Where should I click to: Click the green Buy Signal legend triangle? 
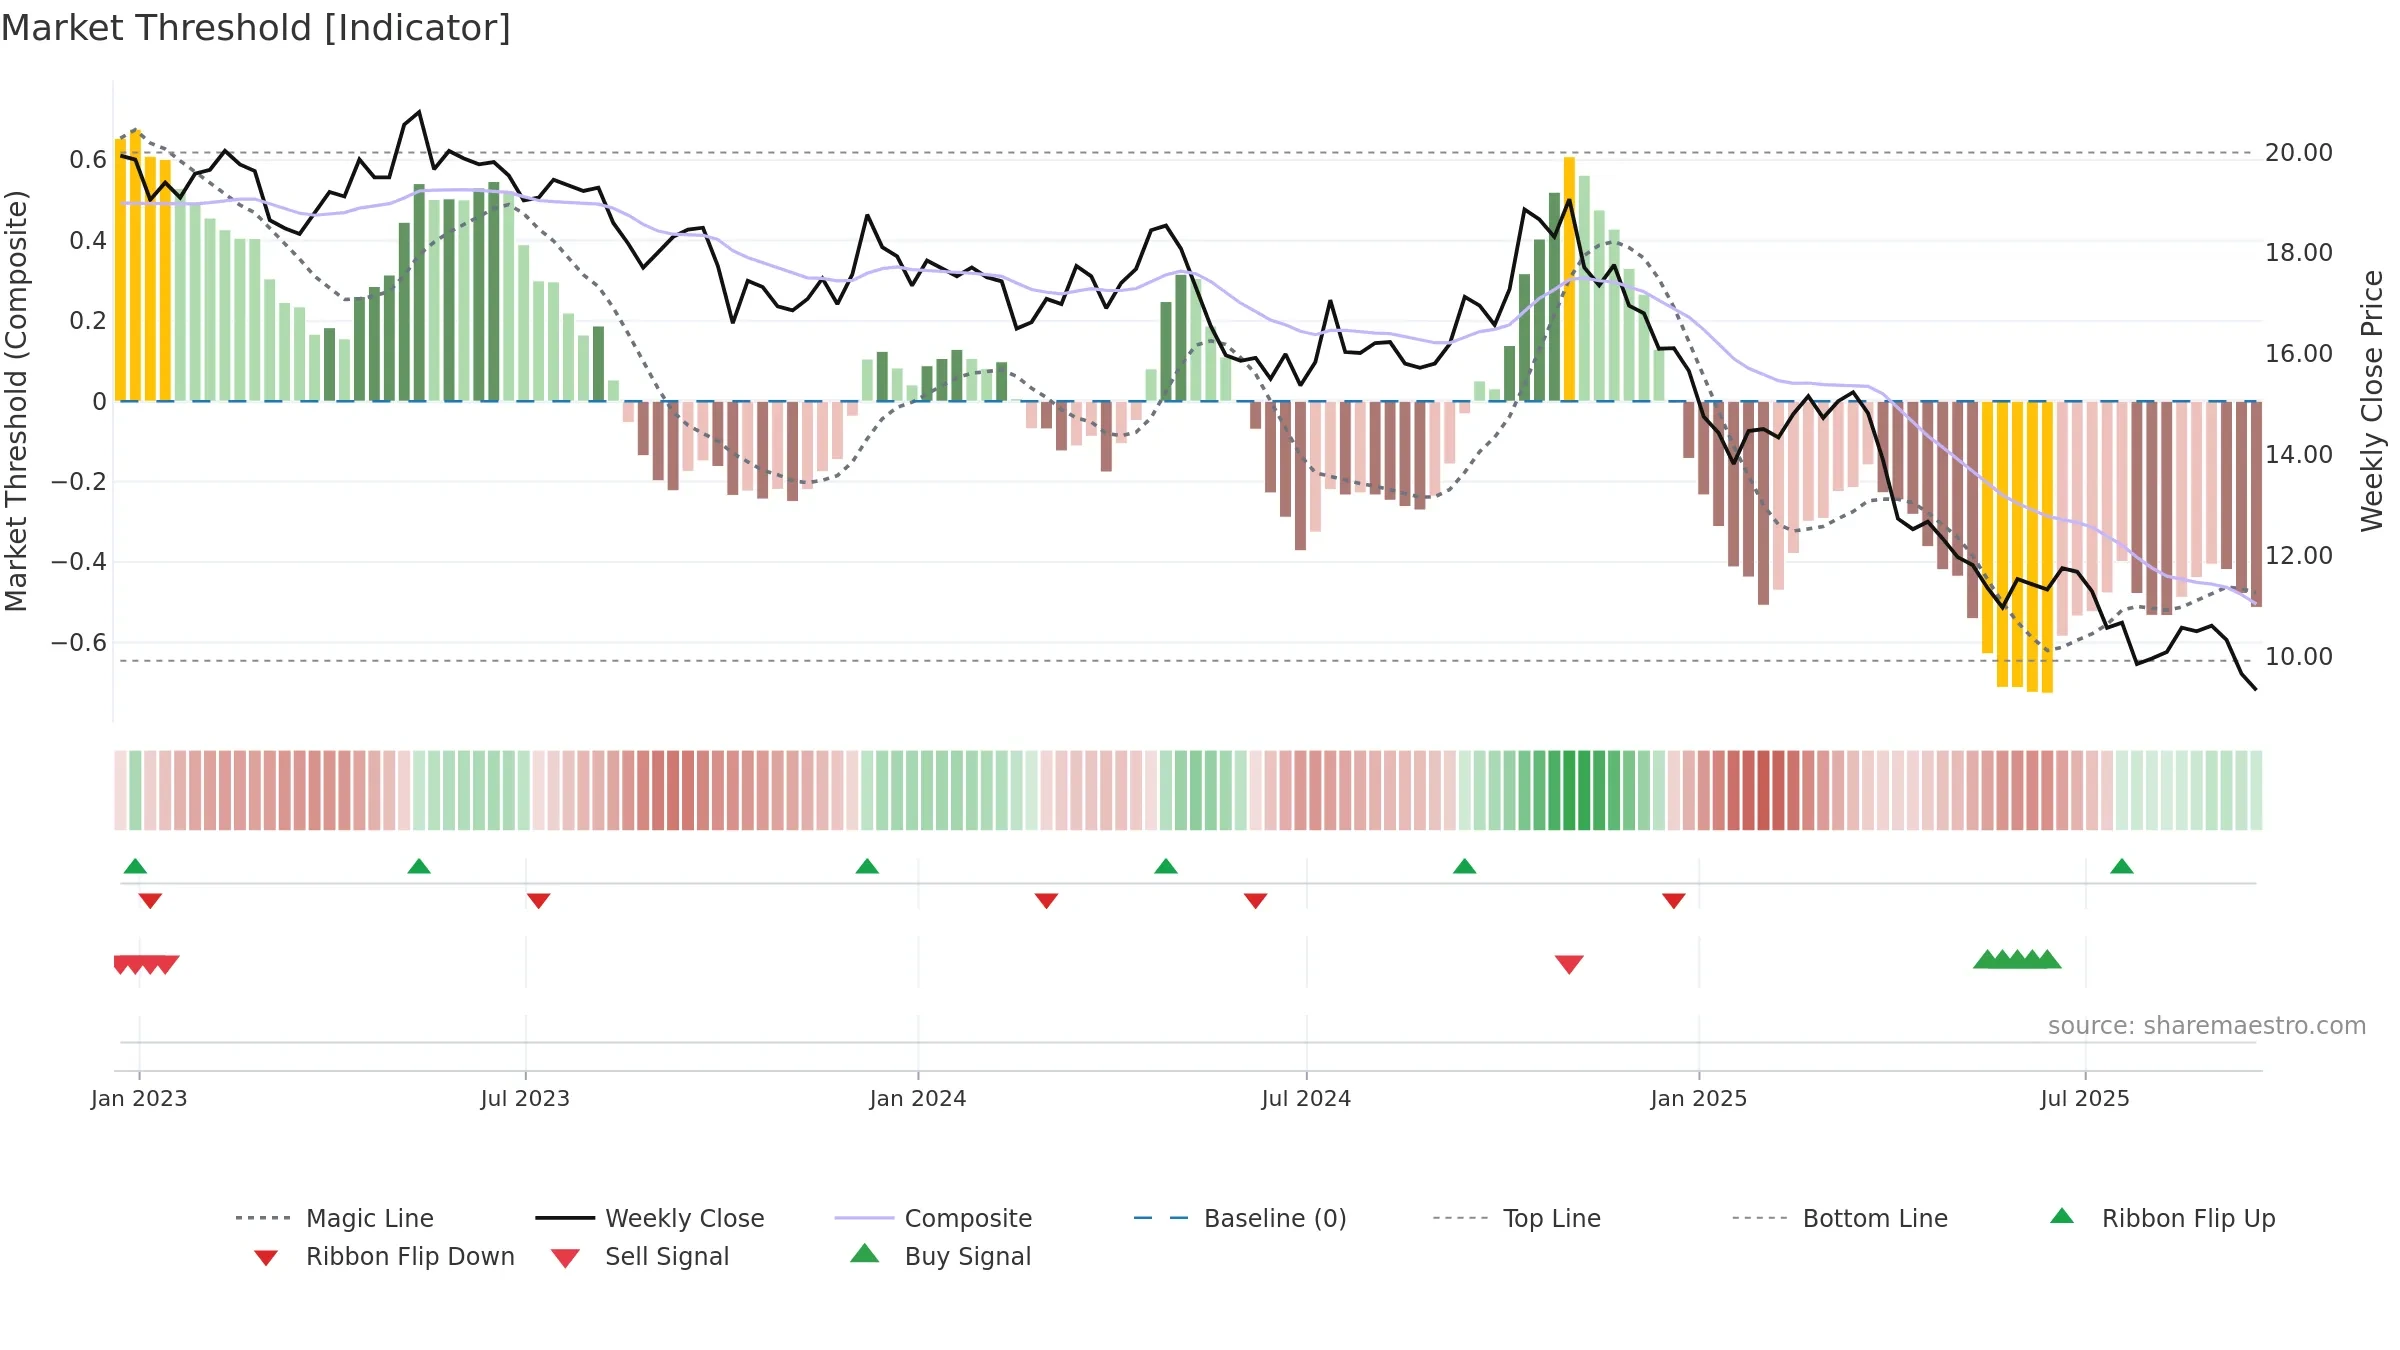[865, 1253]
